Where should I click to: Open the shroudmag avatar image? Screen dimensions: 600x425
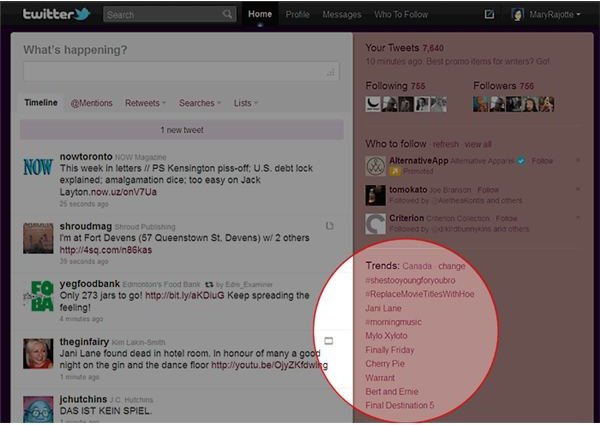[x=38, y=238]
